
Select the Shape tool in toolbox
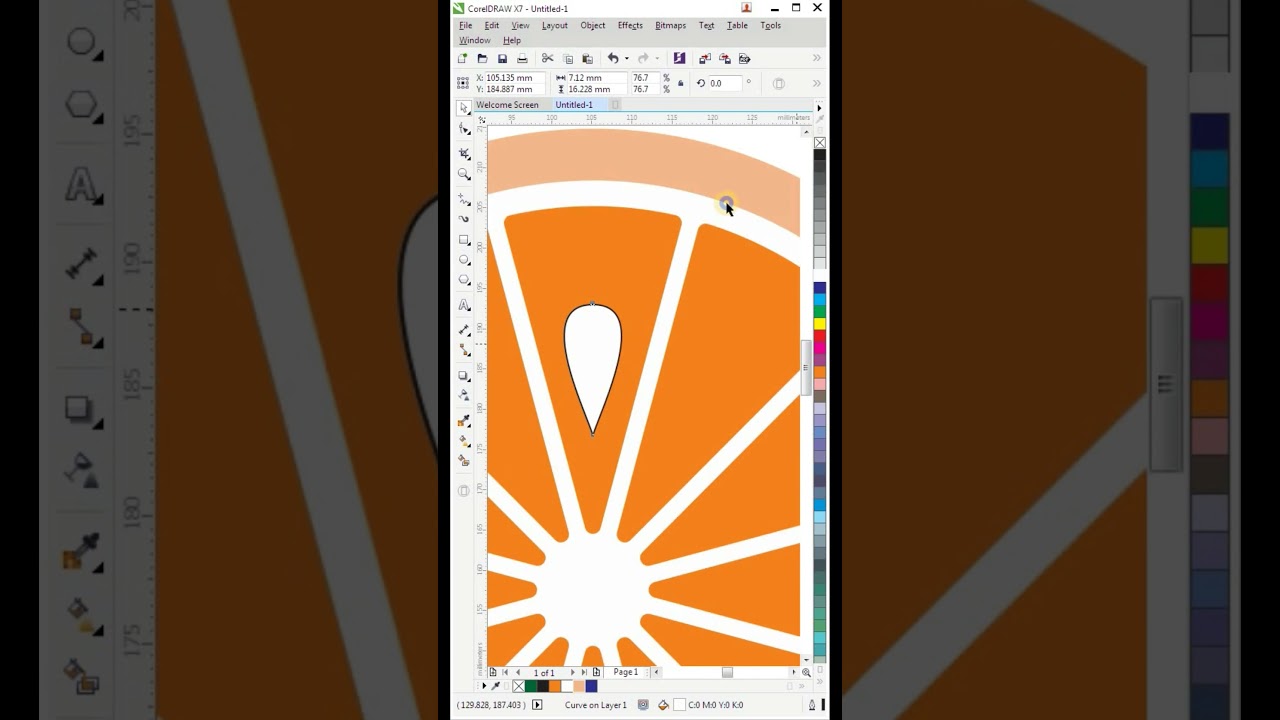[x=464, y=129]
